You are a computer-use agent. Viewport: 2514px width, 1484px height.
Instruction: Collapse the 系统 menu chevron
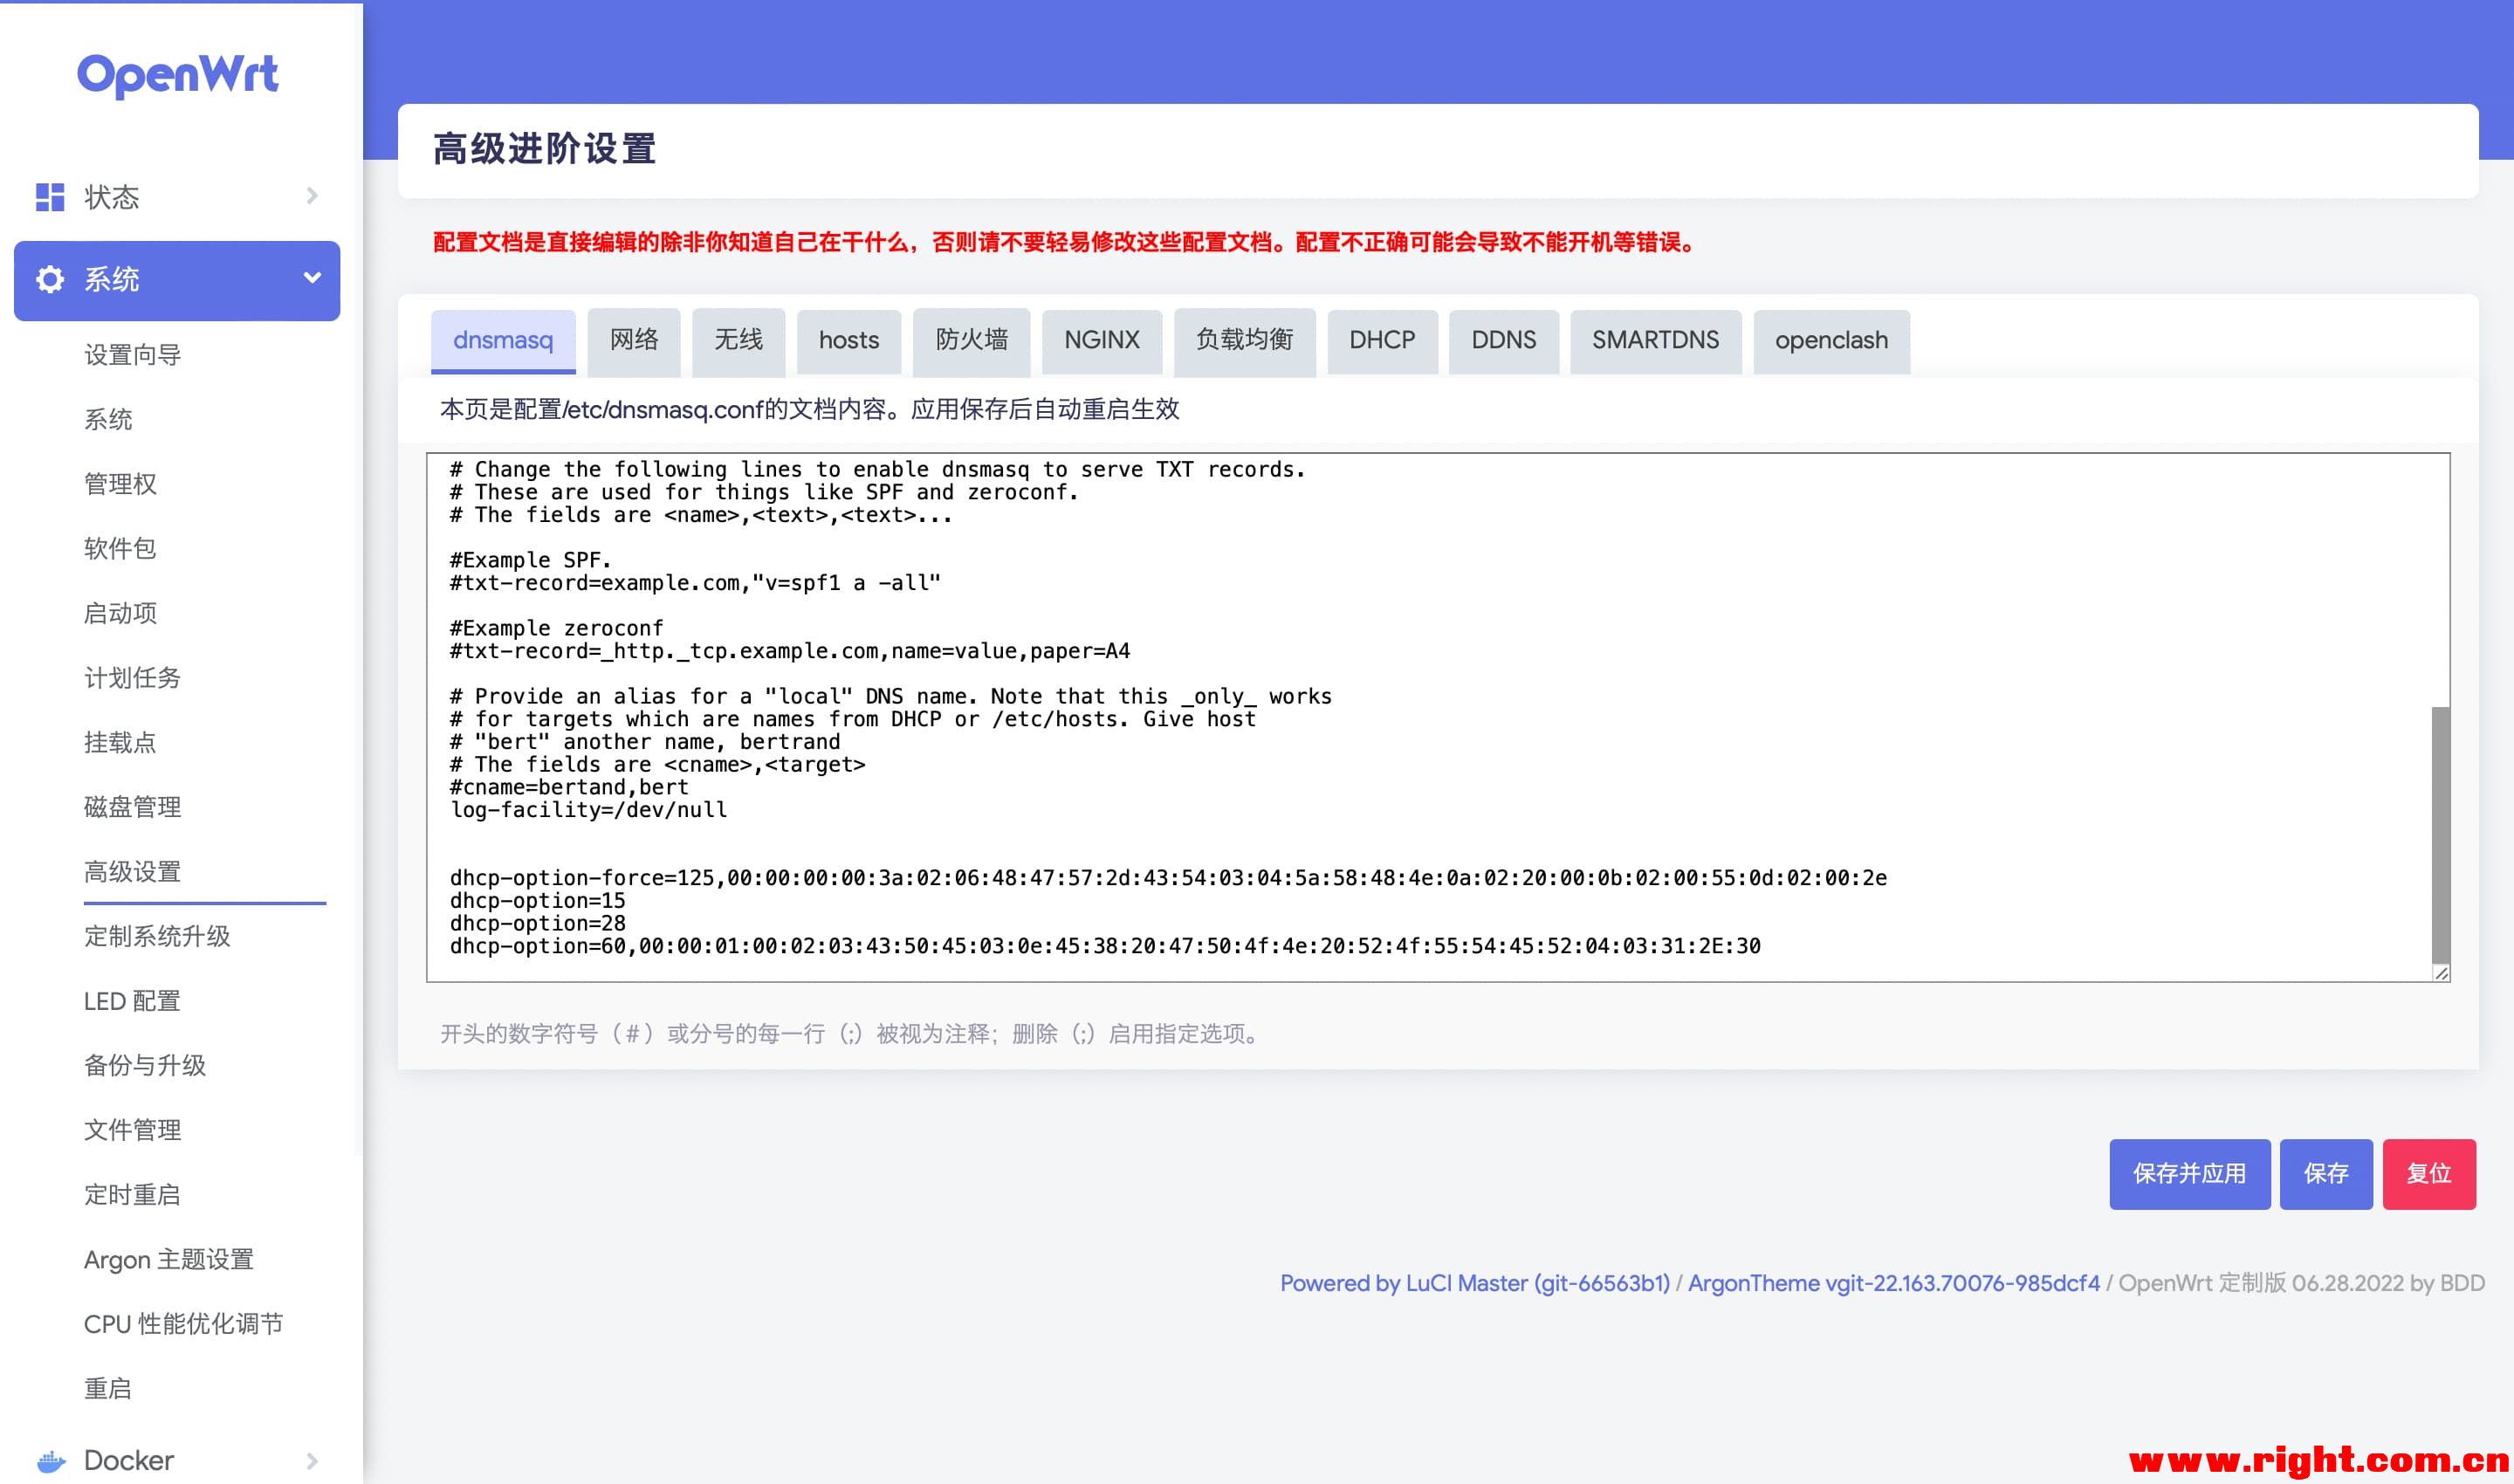312,278
